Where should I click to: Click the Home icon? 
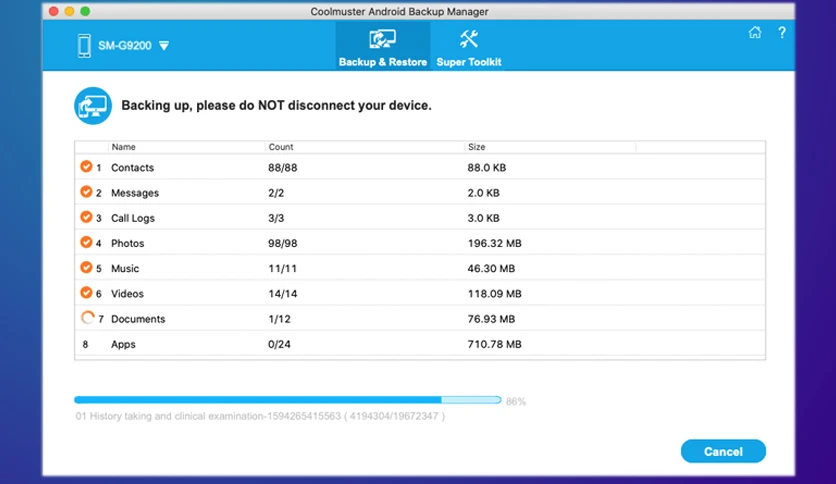click(754, 33)
